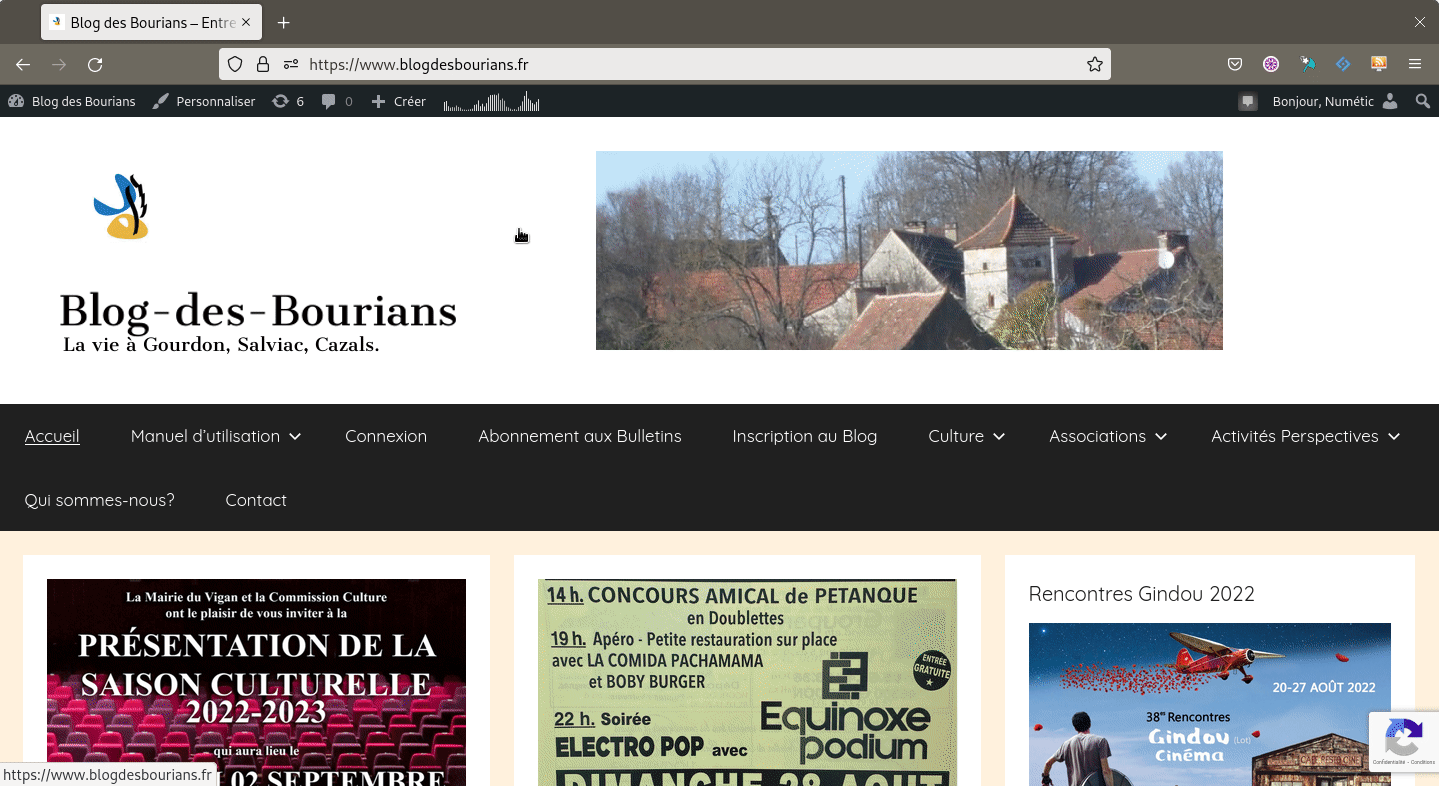Open the WordPress updates icon showing 6

click(x=288, y=101)
